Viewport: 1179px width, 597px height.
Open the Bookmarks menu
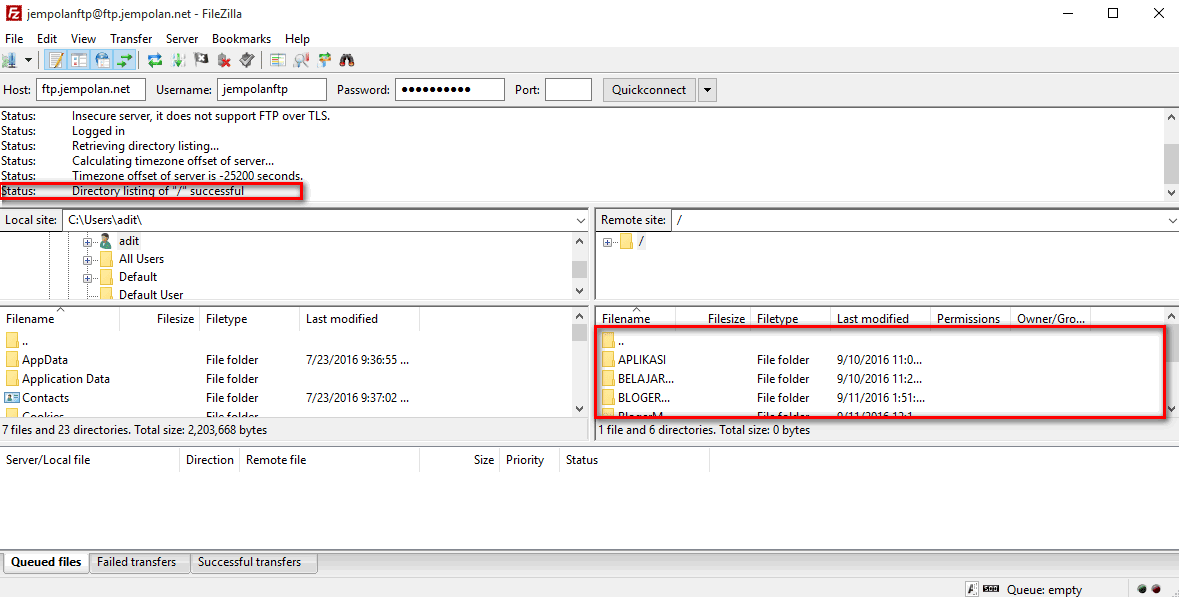coord(241,38)
